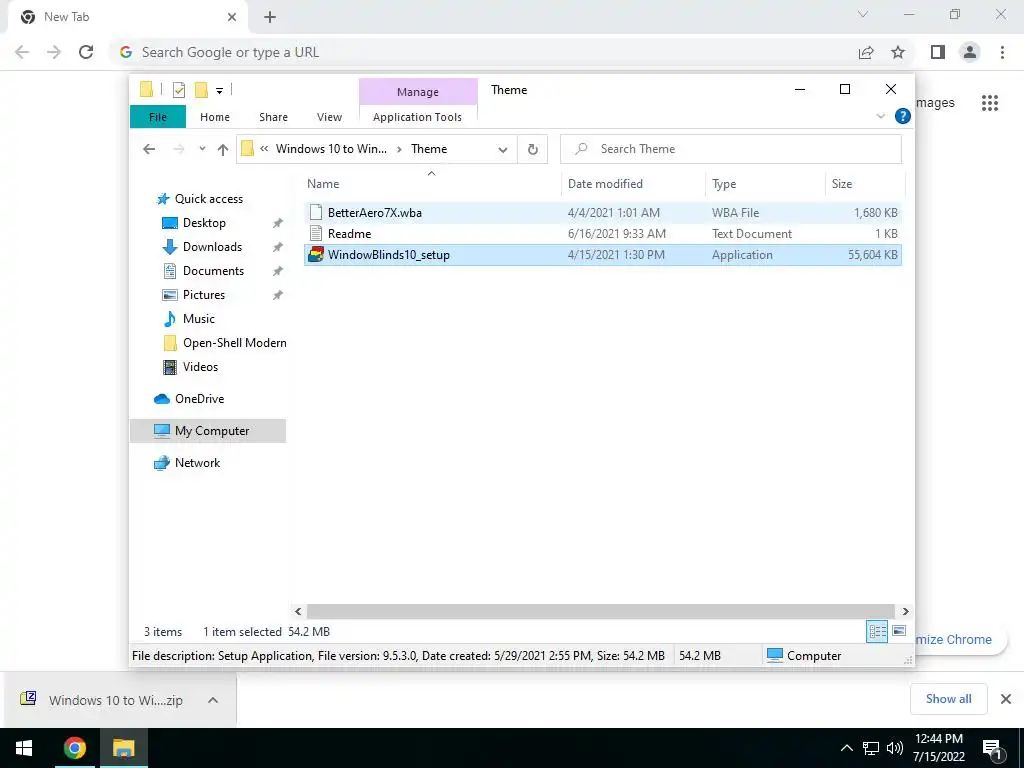
Task: Bookmark this tab with star icon
Action: point(898,52)
